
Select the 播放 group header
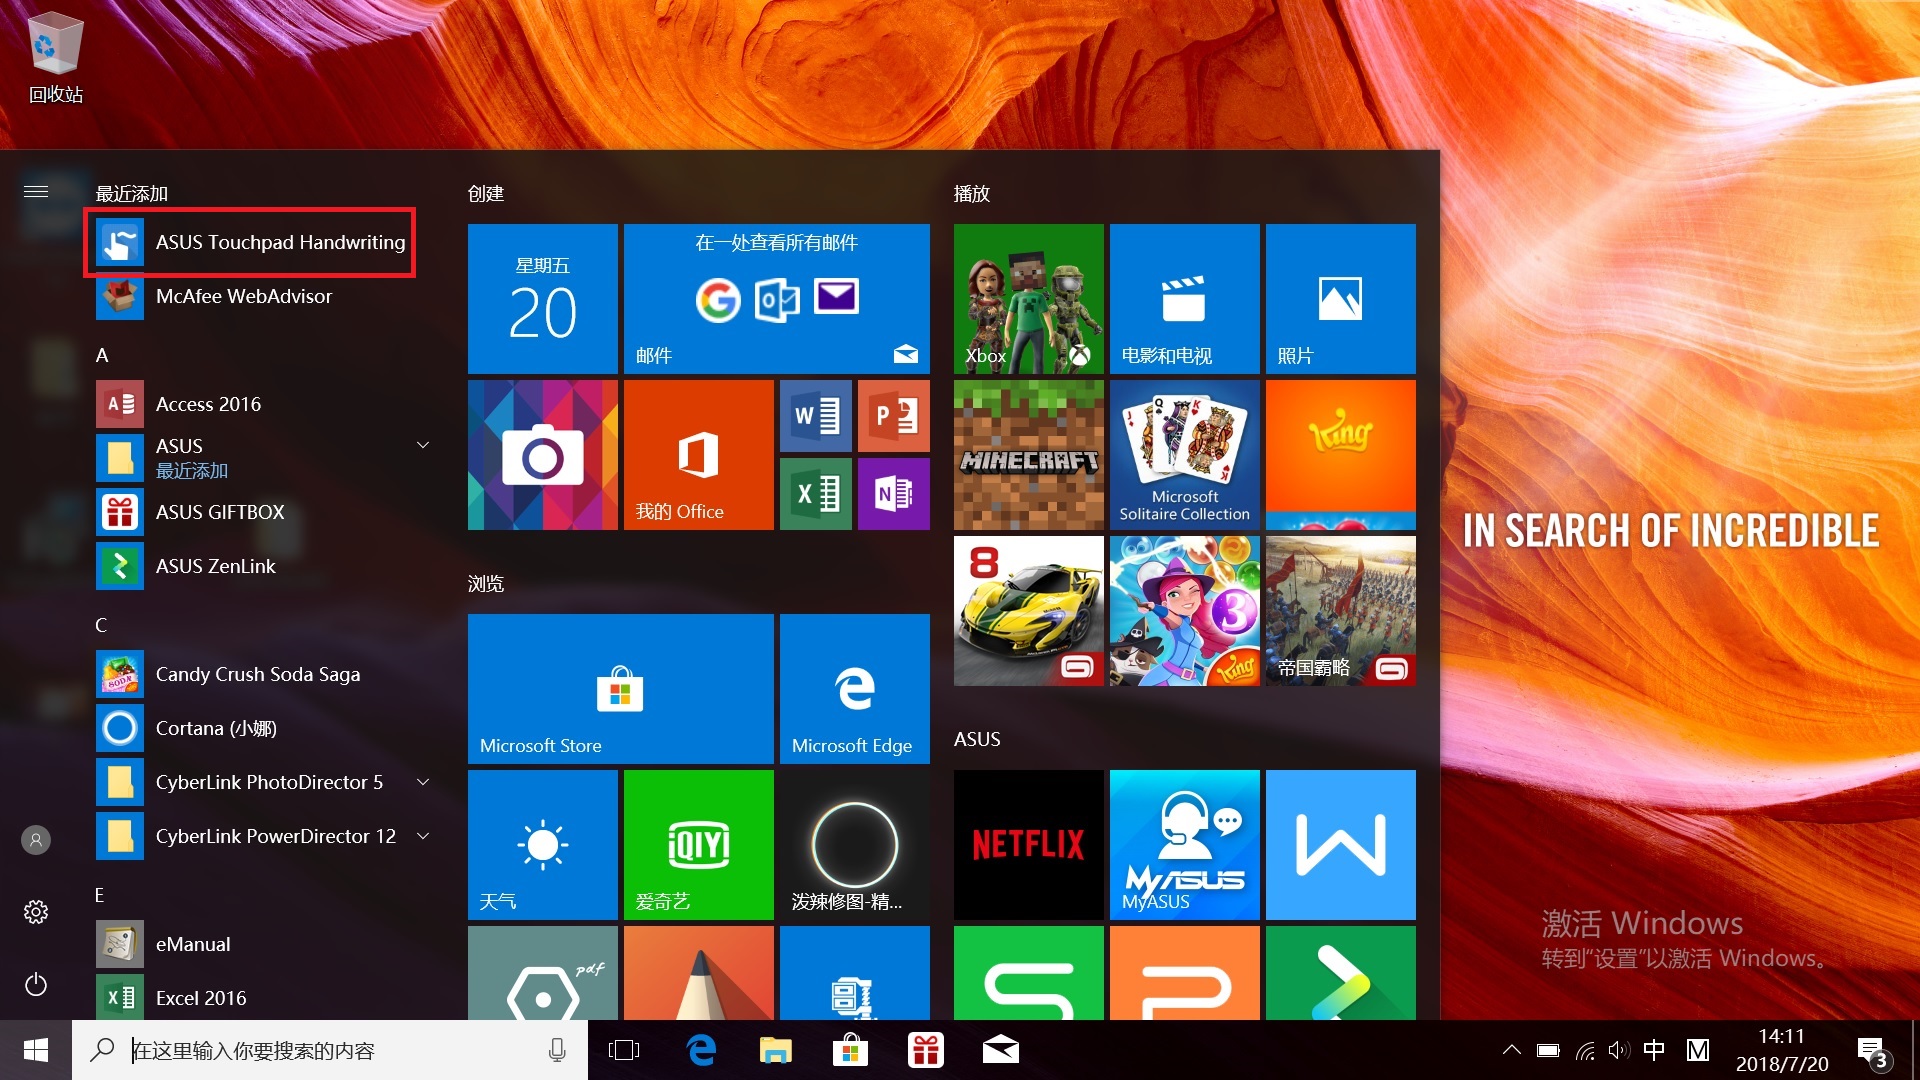(972, 194)
